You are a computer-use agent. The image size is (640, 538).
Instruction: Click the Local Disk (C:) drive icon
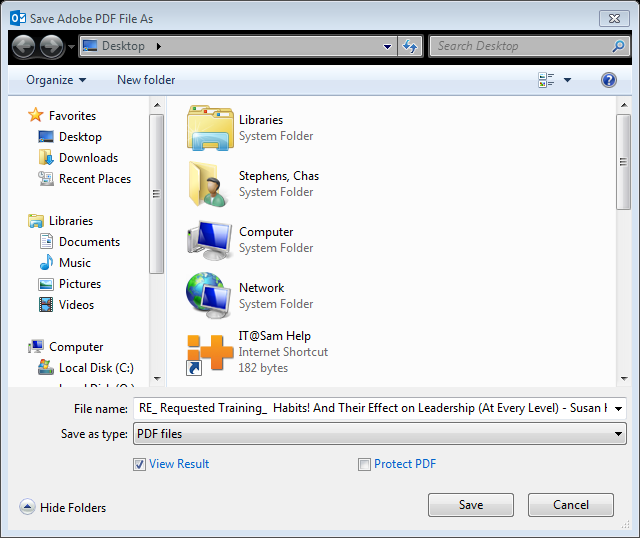46,367
